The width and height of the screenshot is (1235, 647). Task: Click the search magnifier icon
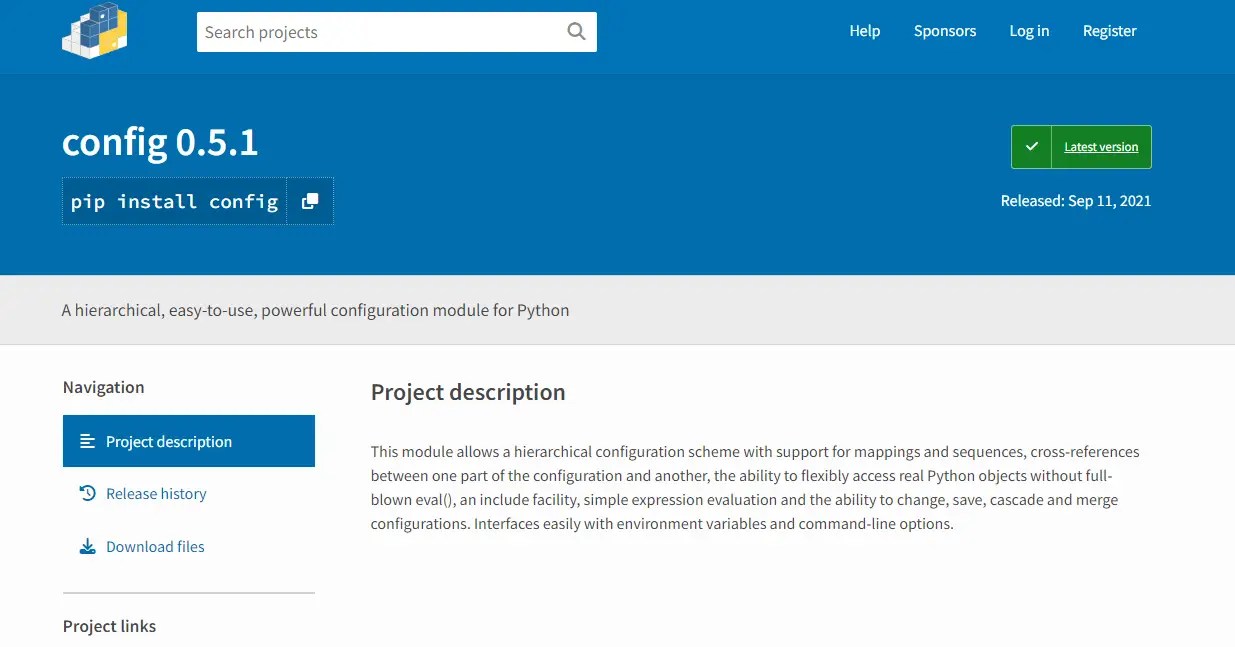576,31
